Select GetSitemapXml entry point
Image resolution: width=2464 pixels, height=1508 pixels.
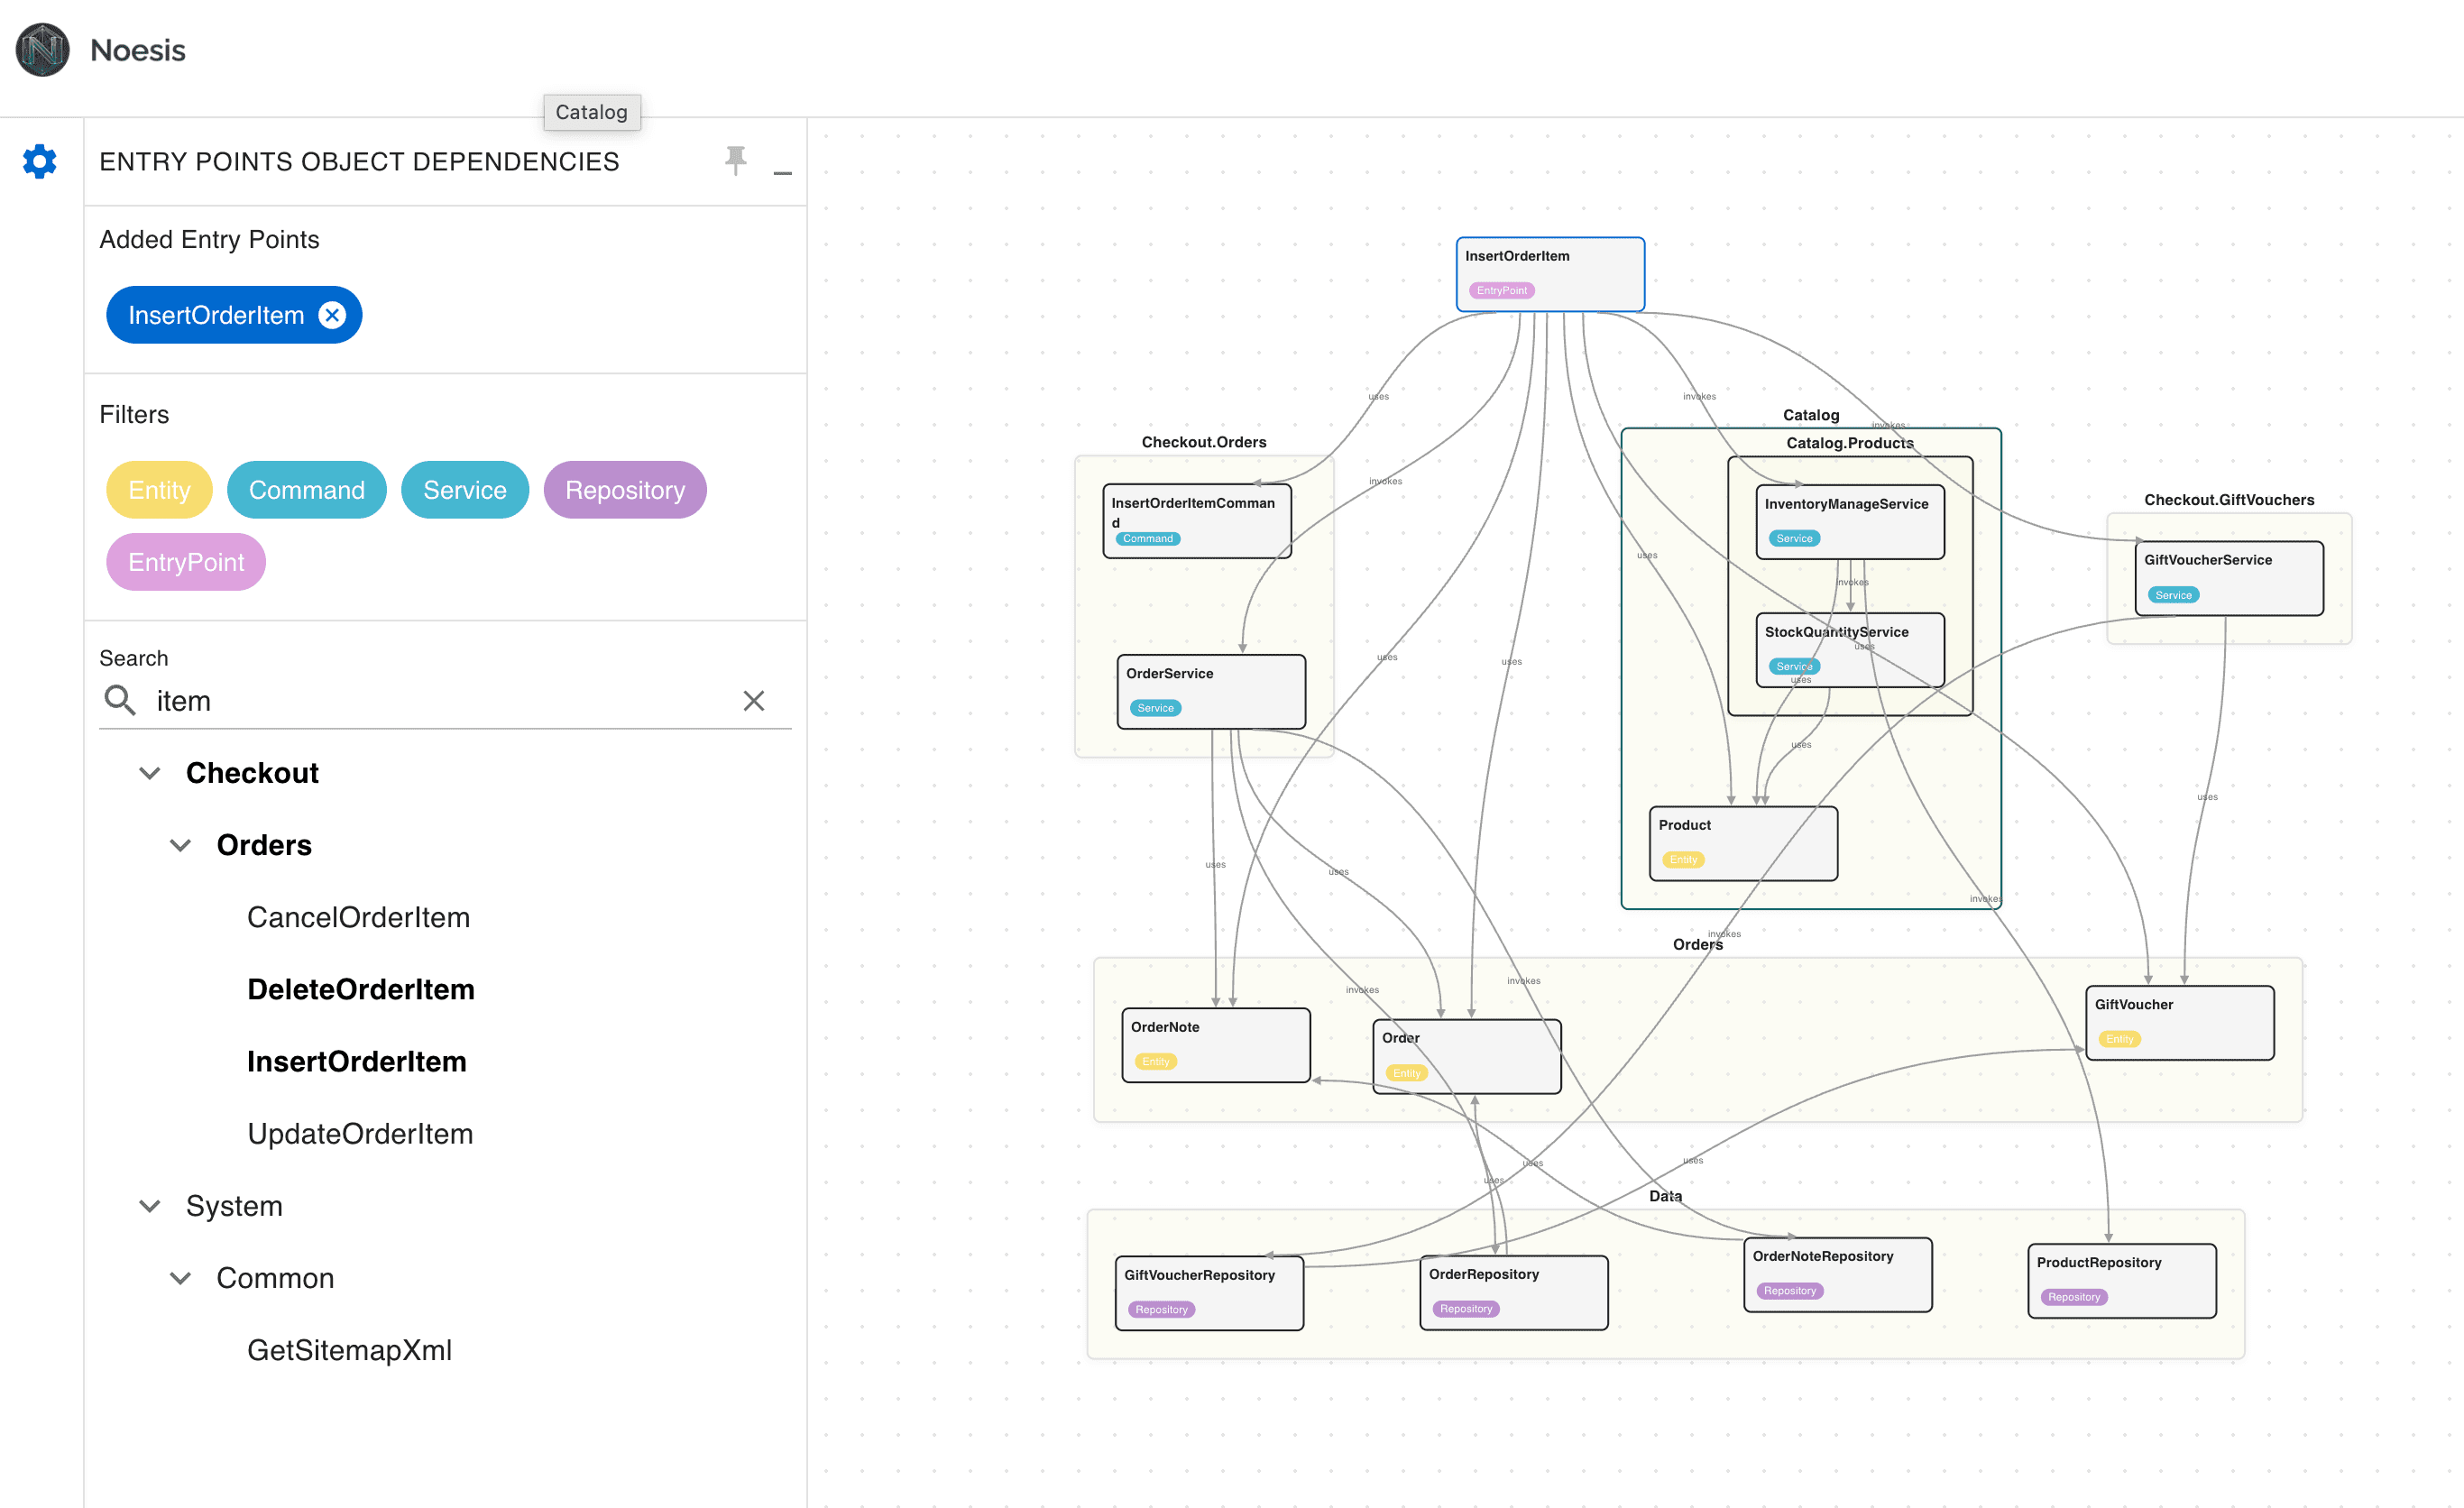[349, 1350]
